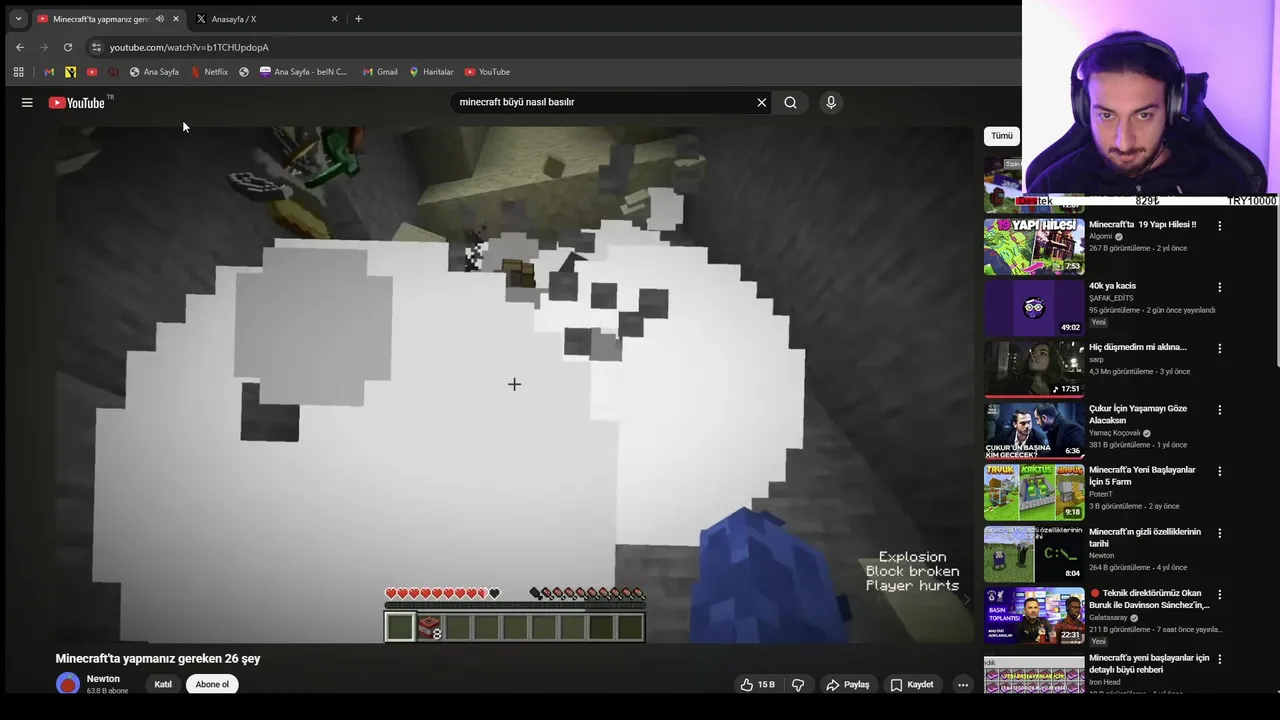Click the PotenT channel name
This screenshot has height=720, width=1280.
(x=1102, y=494)
